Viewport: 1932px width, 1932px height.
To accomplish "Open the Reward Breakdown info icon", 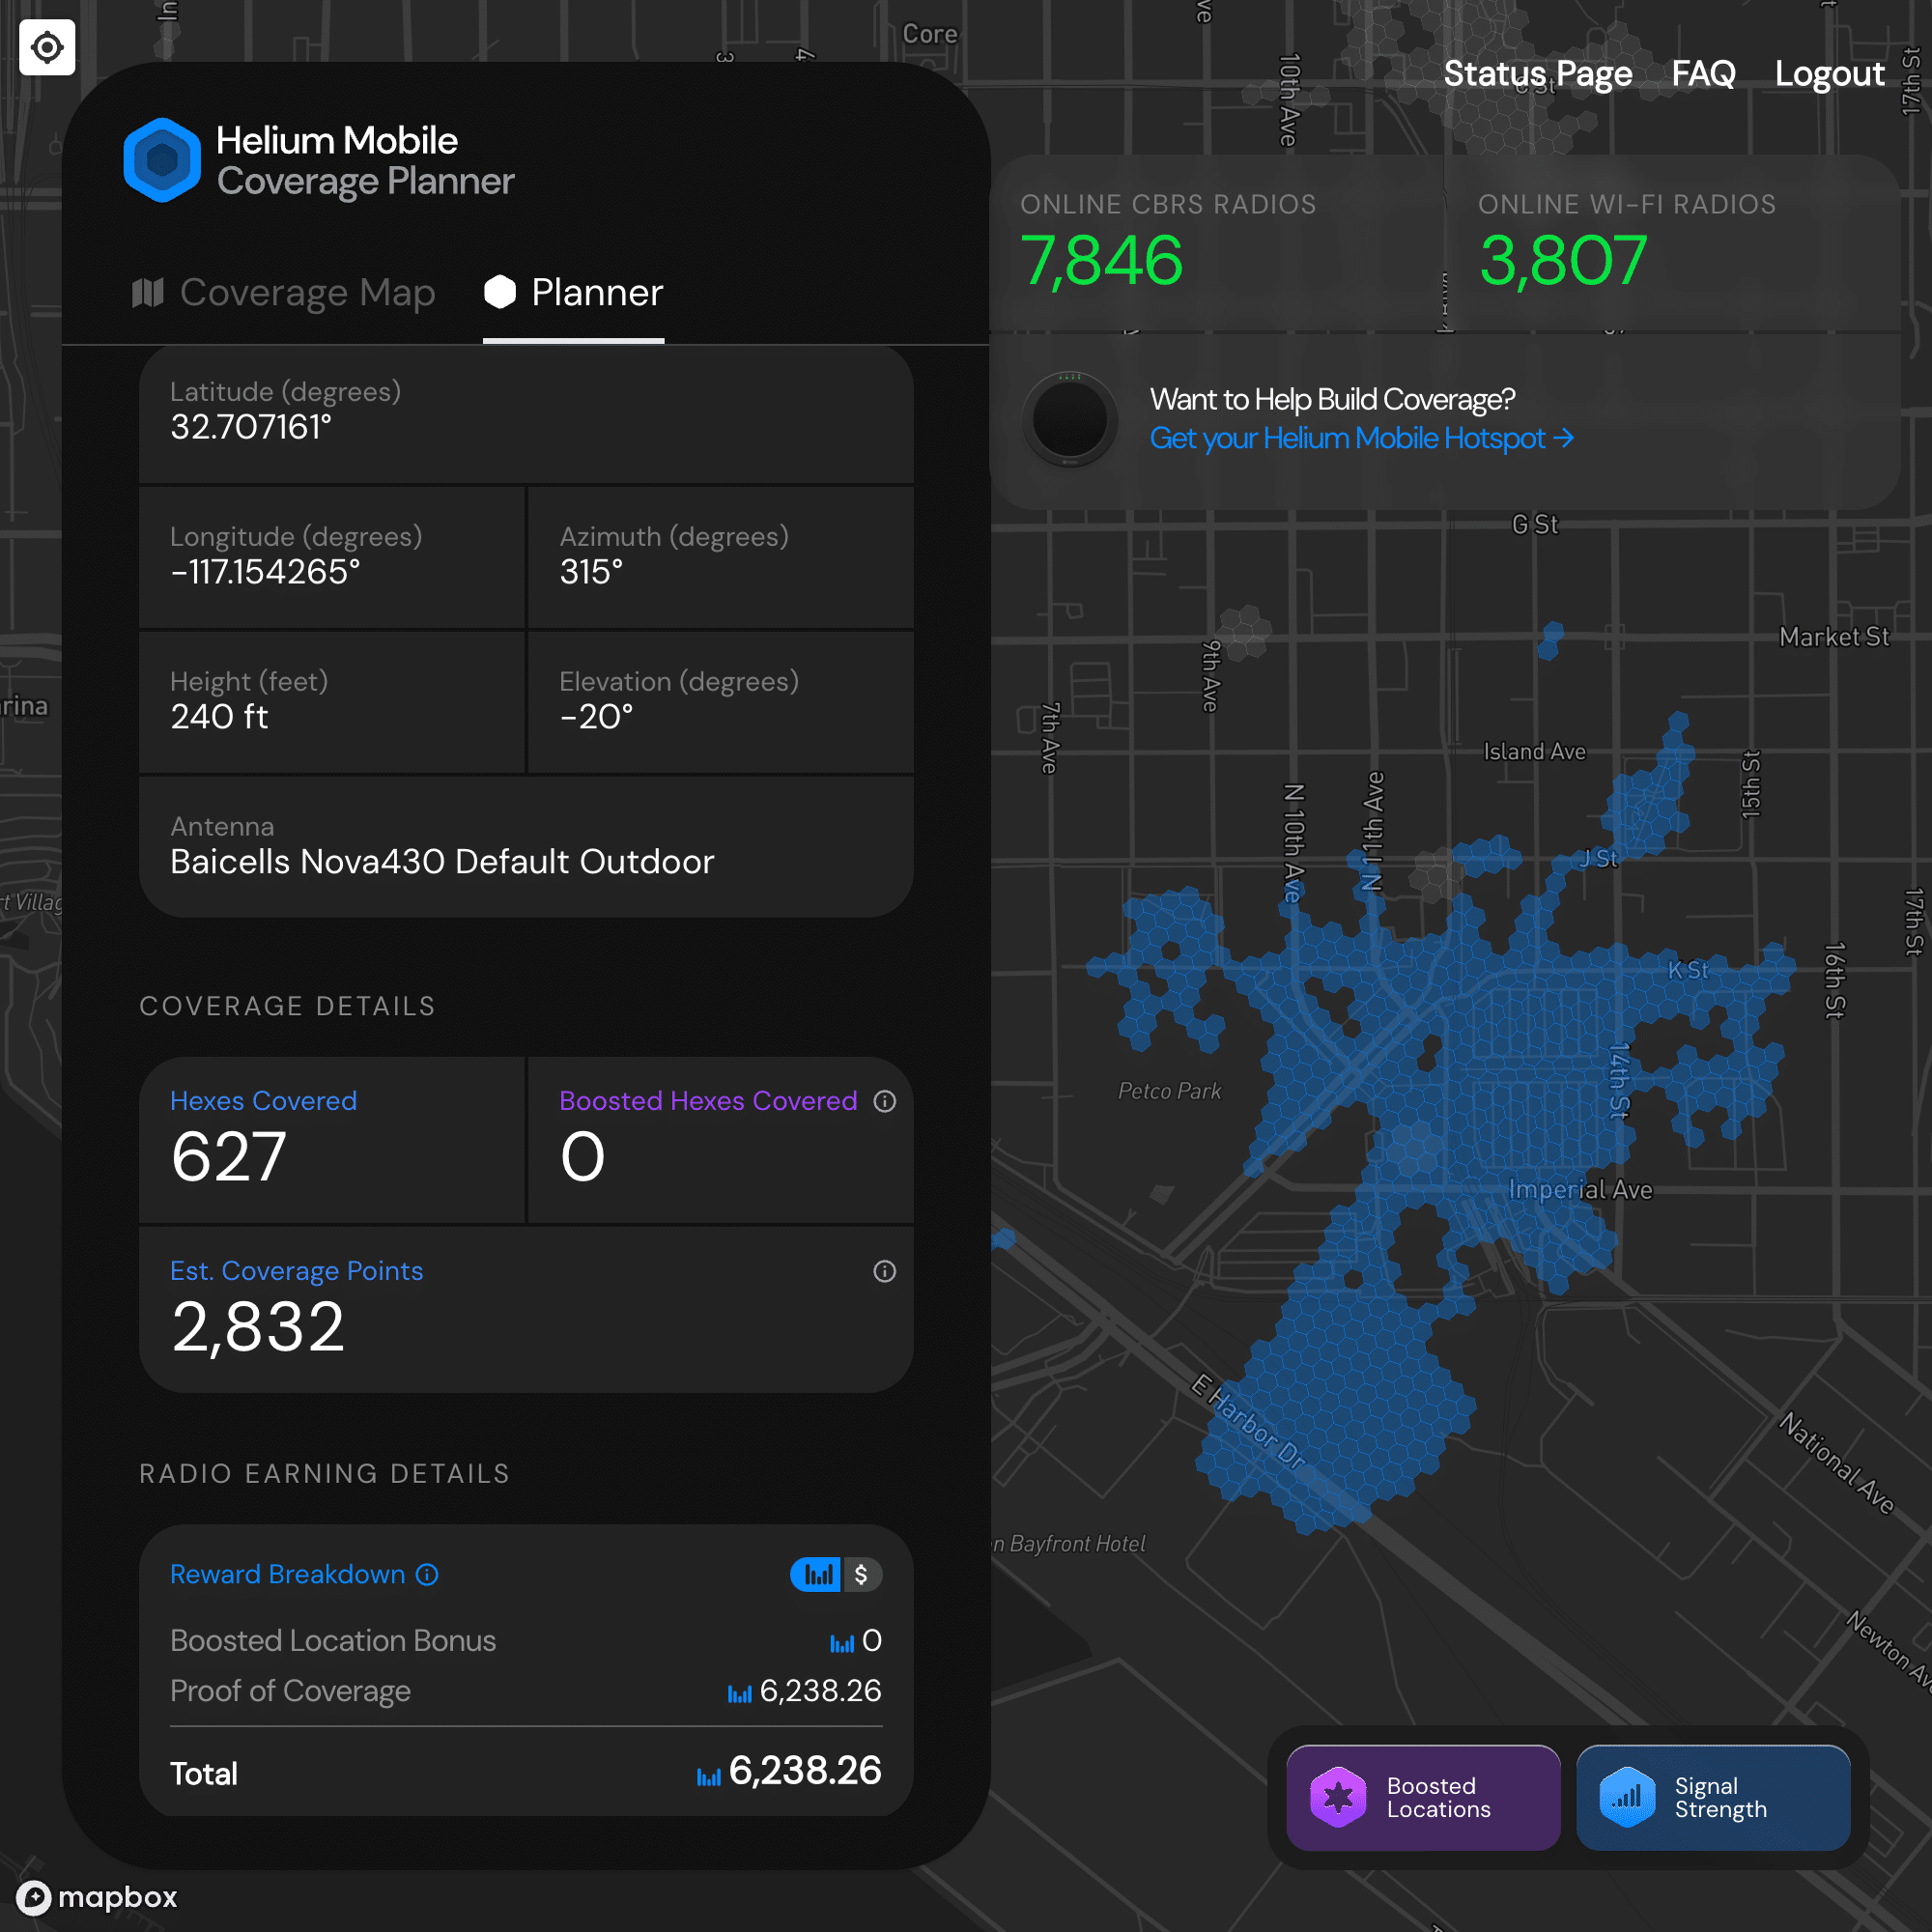I will [x=427, y=1575].
